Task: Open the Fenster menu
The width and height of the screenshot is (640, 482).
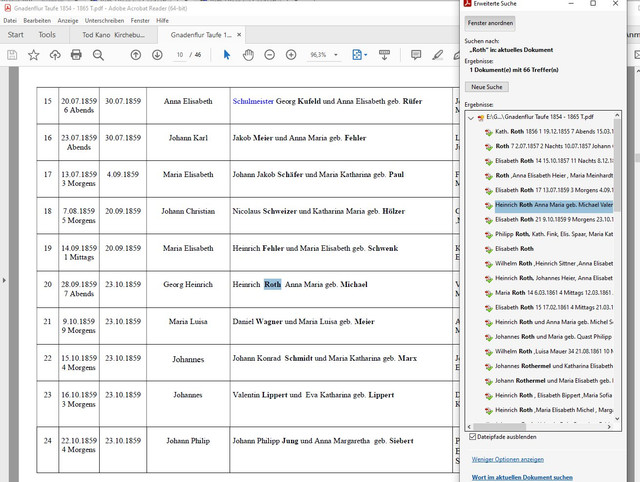Action: 140,20
